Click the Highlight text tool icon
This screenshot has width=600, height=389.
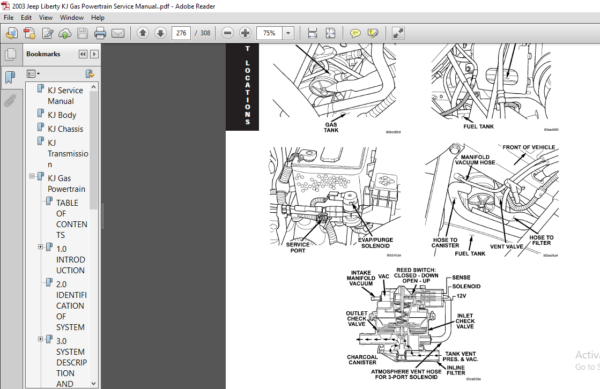(373, 34)
